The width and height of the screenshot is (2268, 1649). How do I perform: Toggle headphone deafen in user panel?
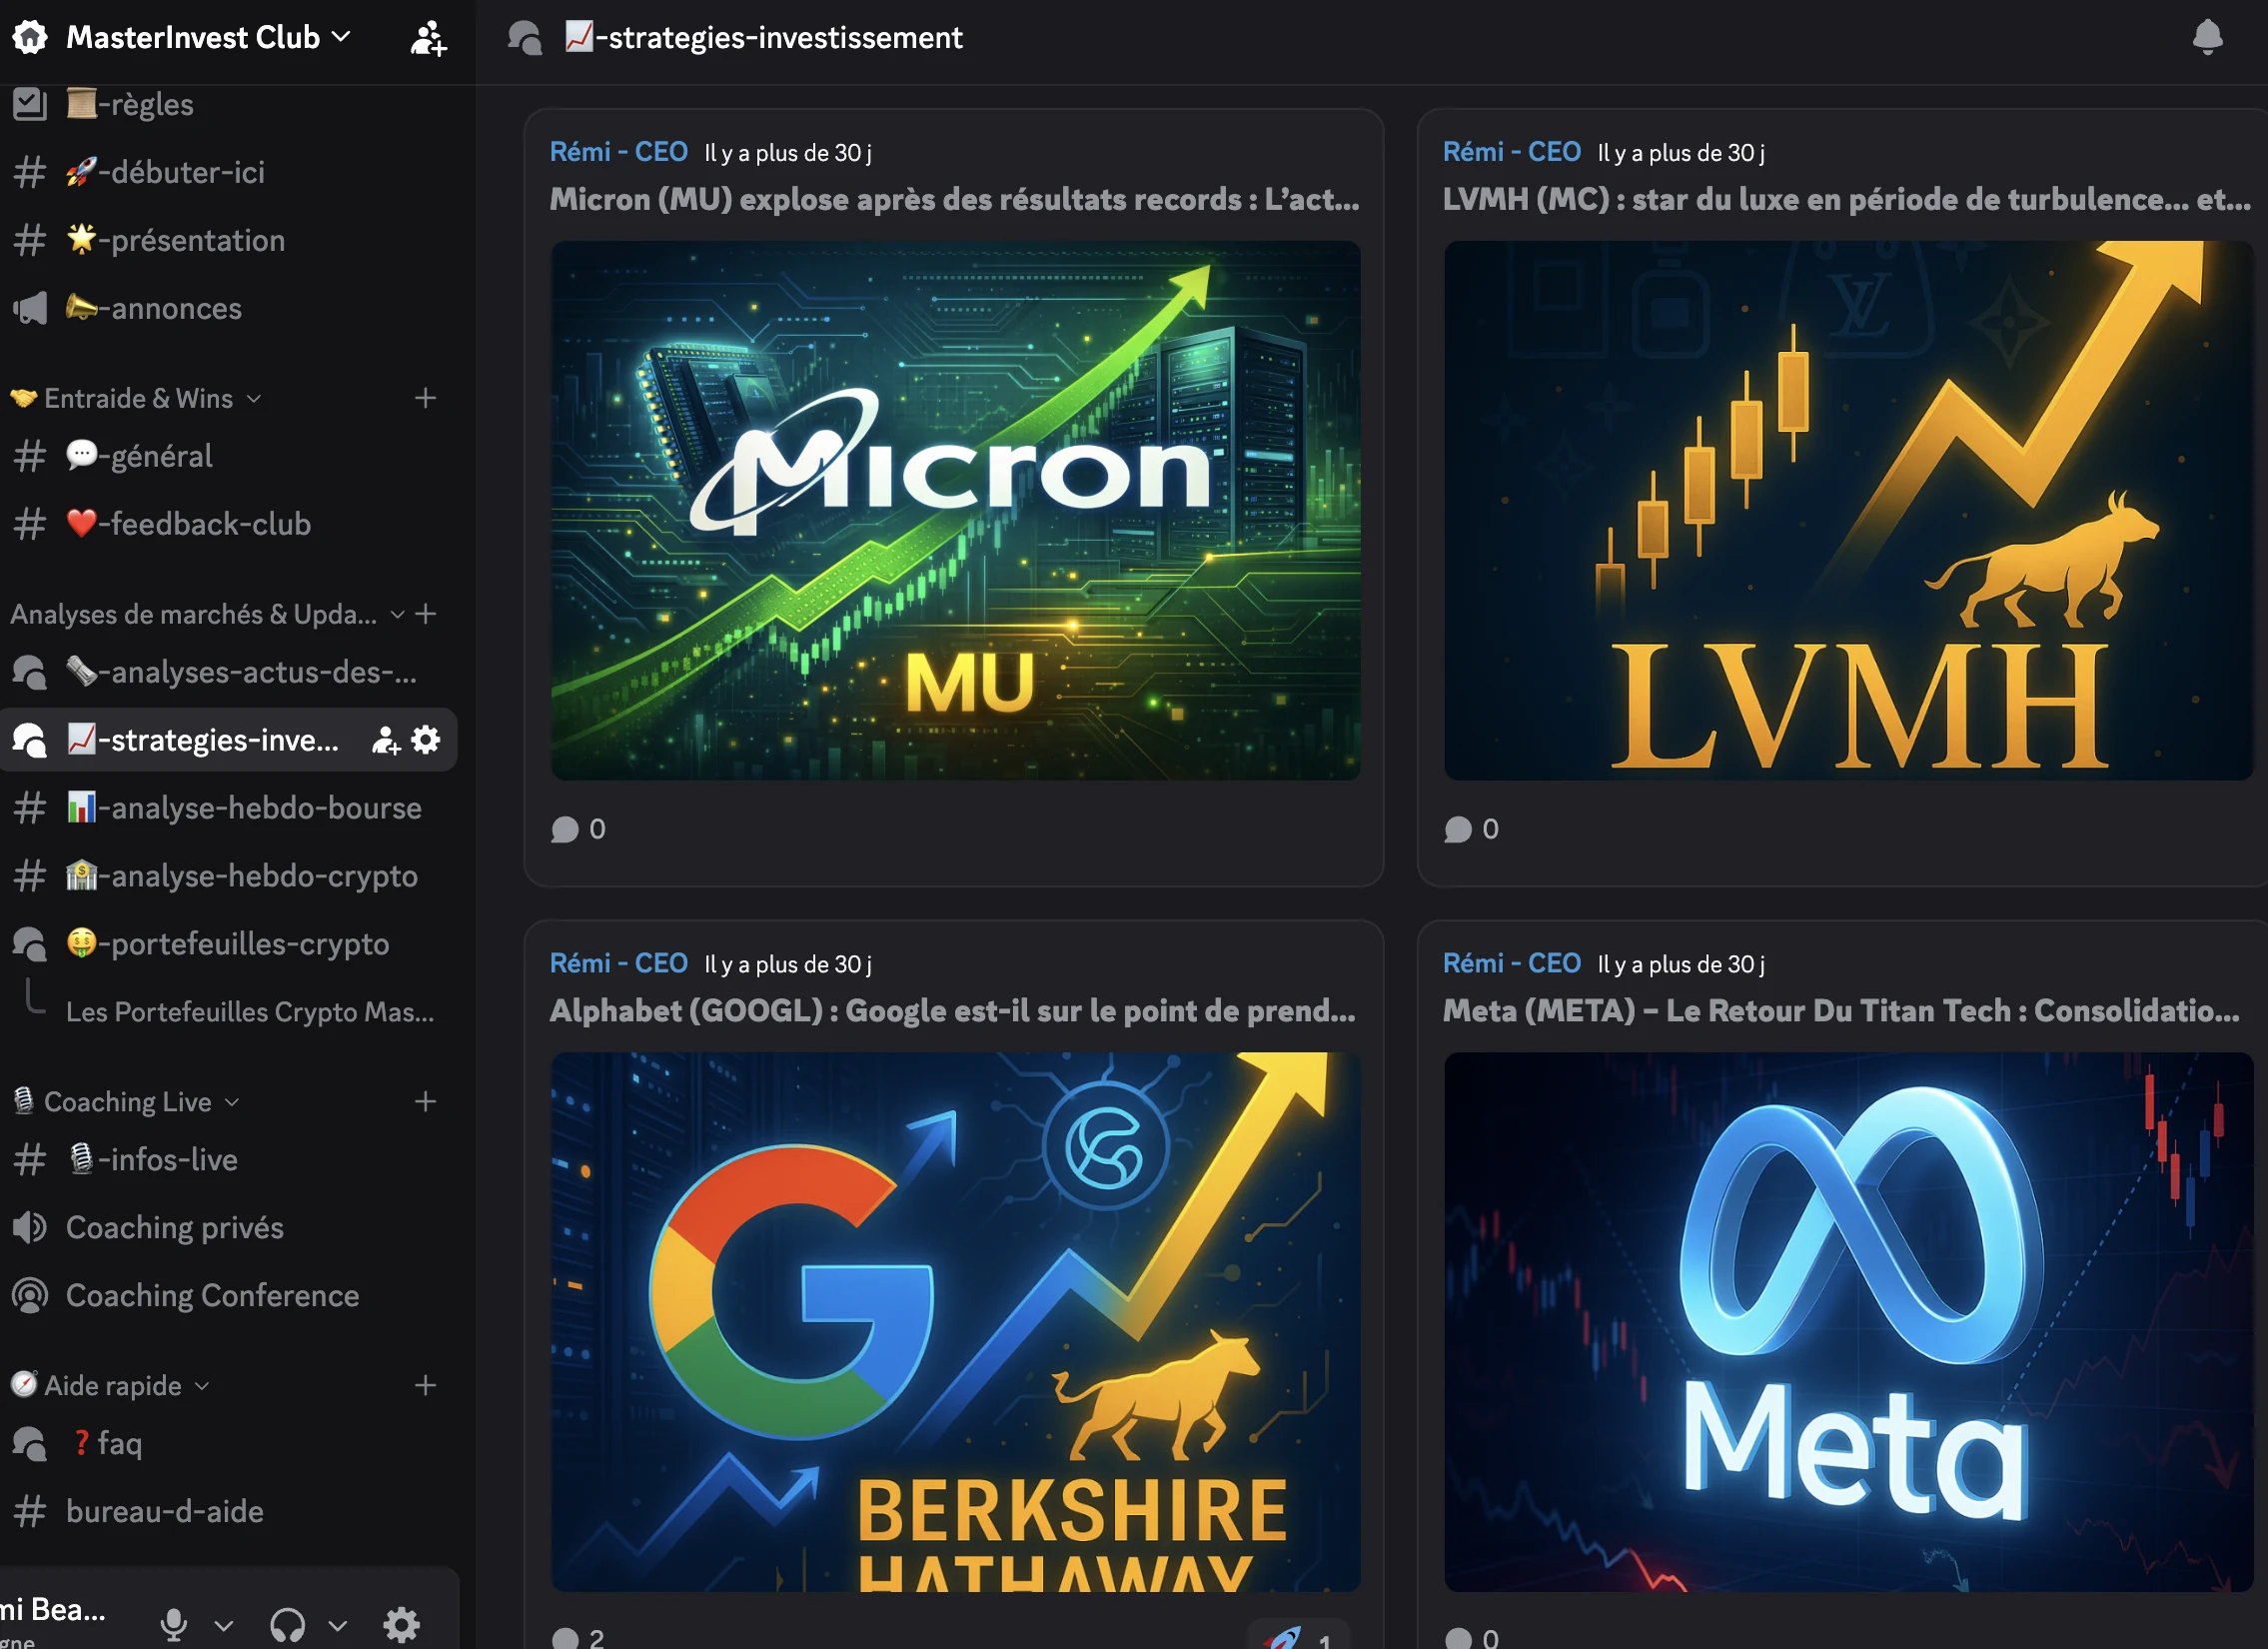coord(287,1625)
